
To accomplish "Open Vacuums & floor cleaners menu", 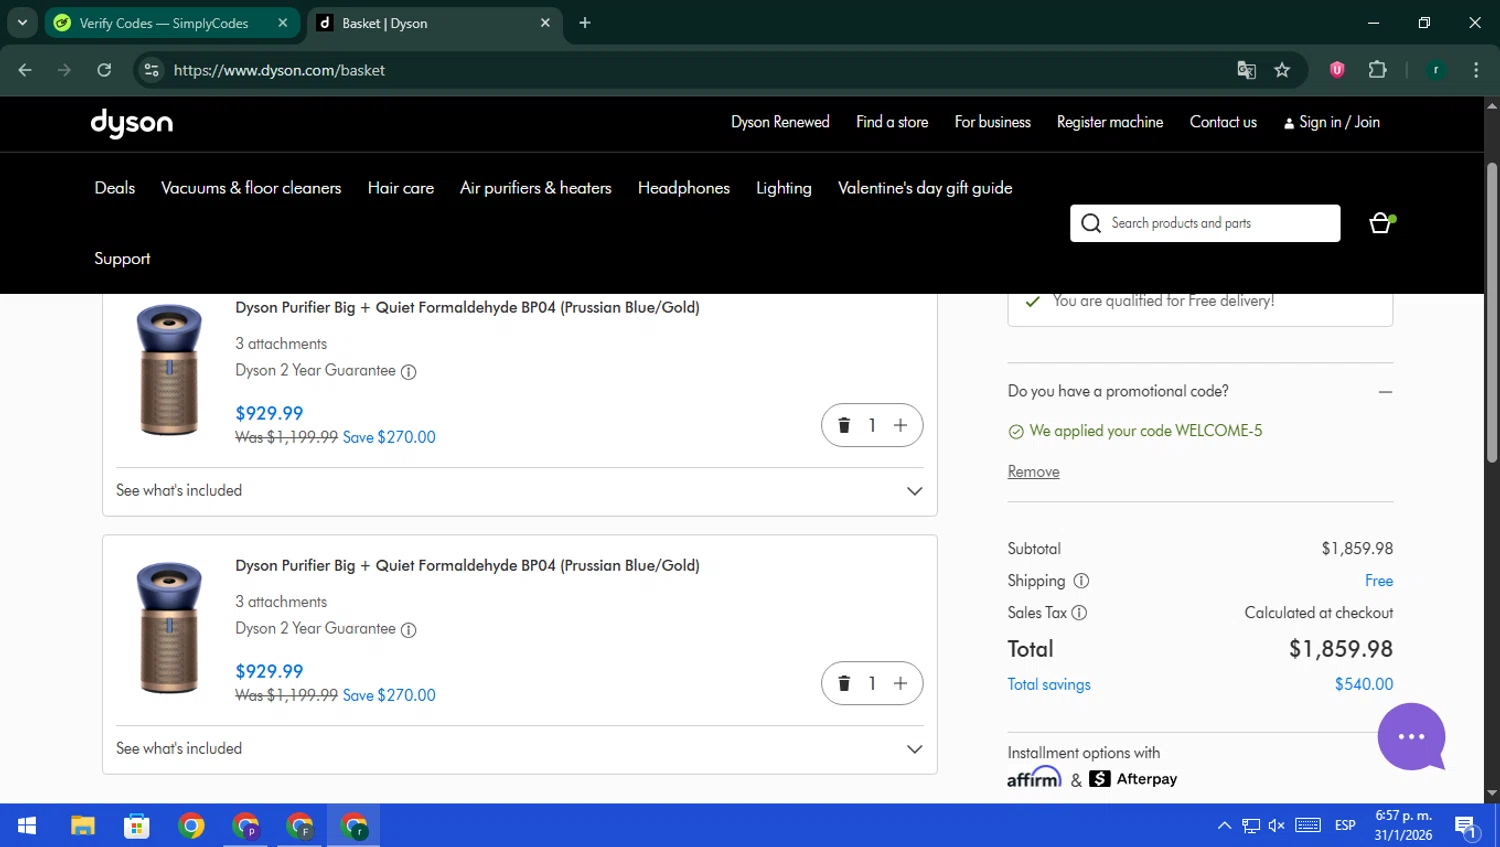I will [x=251, y=188].
